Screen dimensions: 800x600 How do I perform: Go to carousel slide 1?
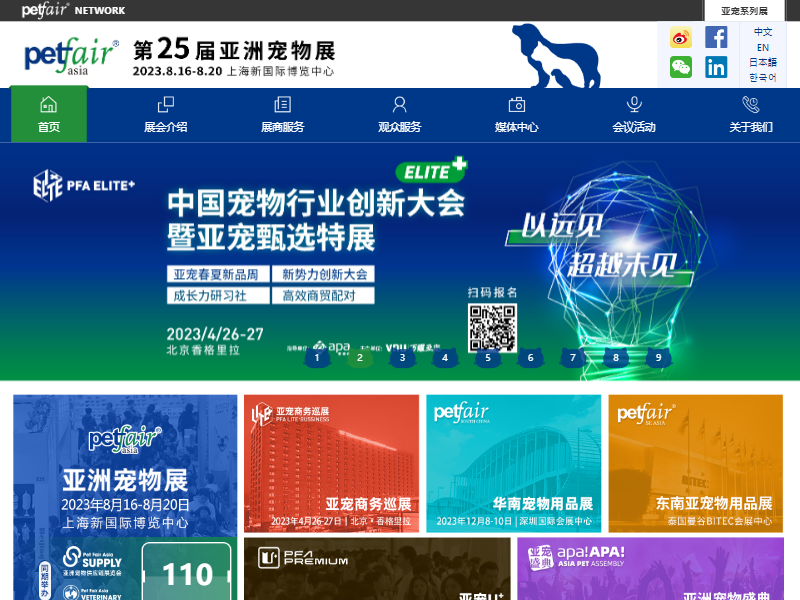(x=317, y=357)
